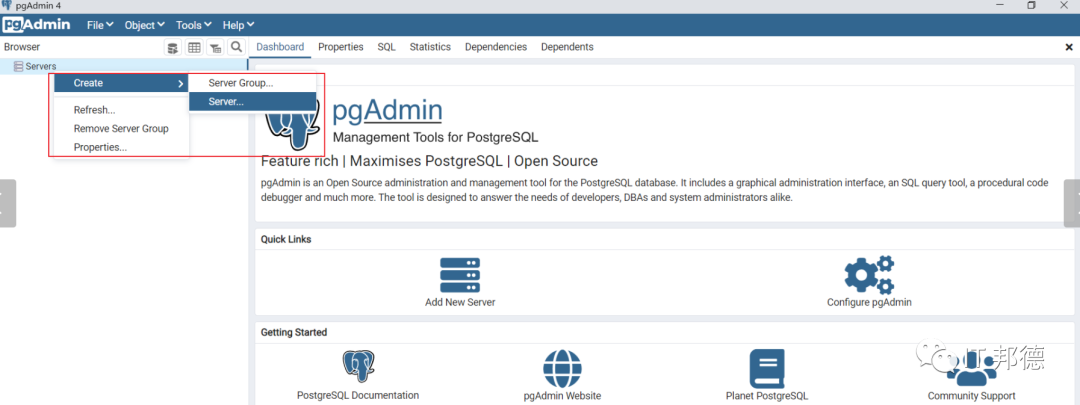Viewport: 1080px width, 405px height.
Task: Switch to the Dependents tab
Action: click(x=567, y=47)
